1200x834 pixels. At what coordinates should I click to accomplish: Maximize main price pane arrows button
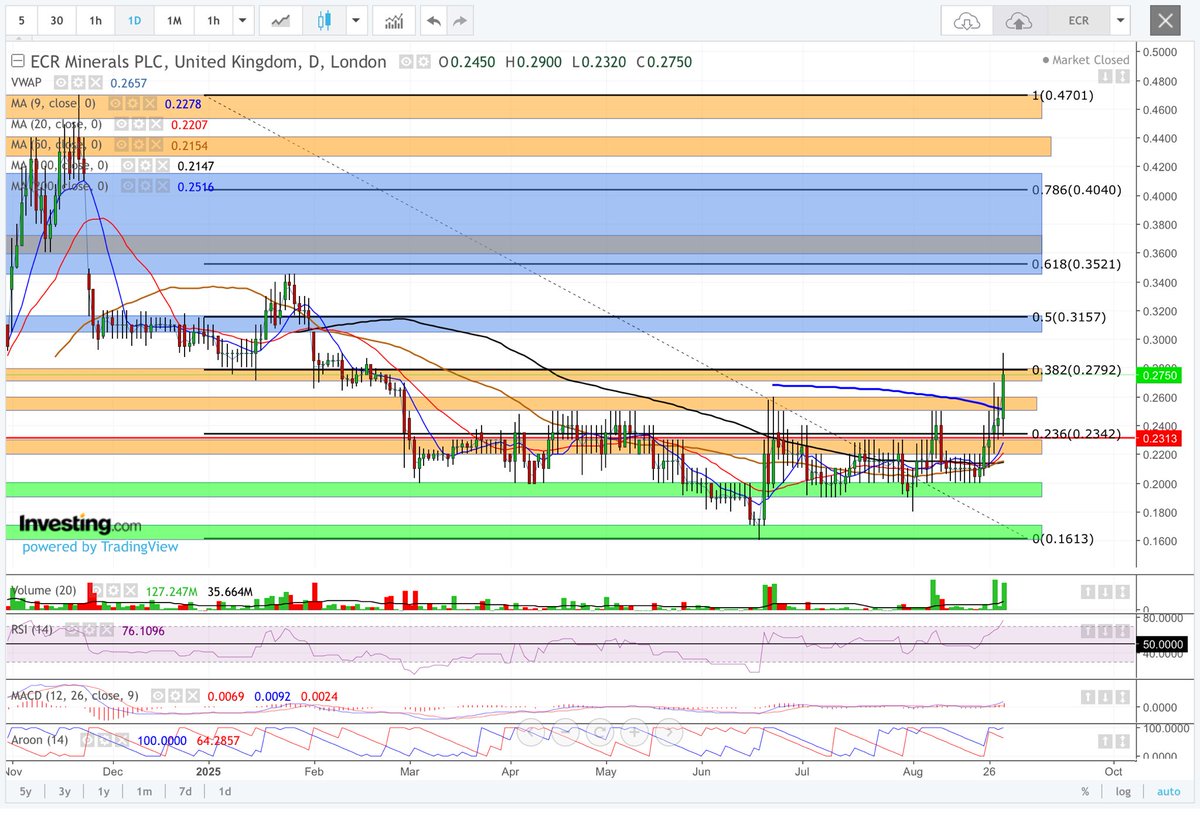1122,76
